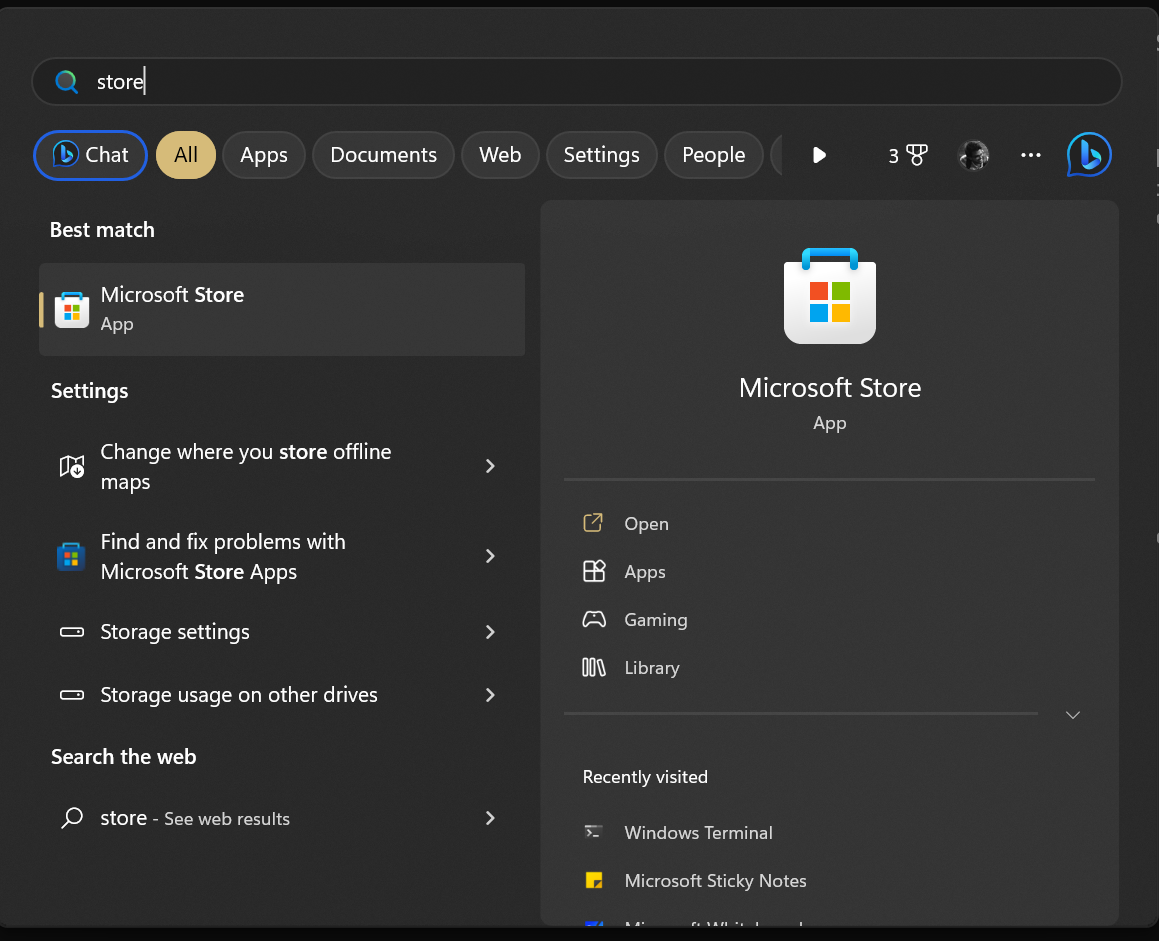The height and width of the screenshot is (941, 1159).
Task: Select the Documents filter tab
Action: 383,155
